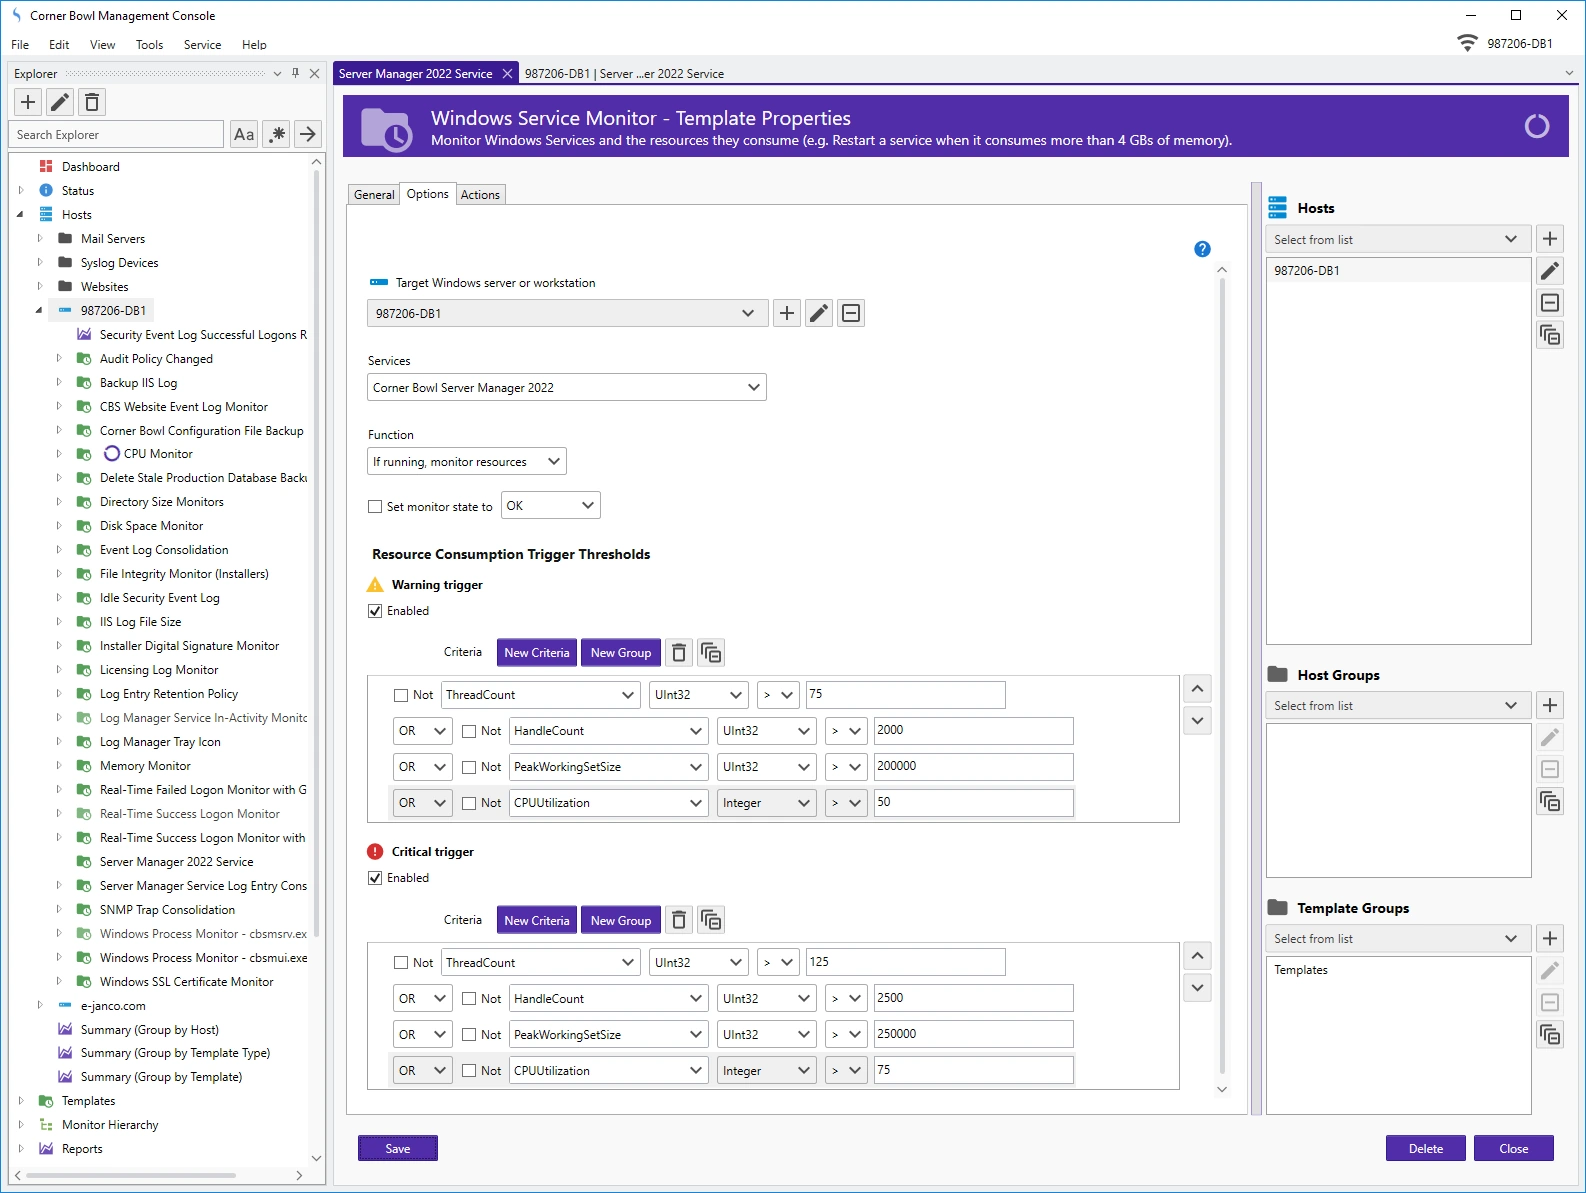Open the Services dropdown
This screenshot has width=1586, height=1193.
tap(566, 388)
